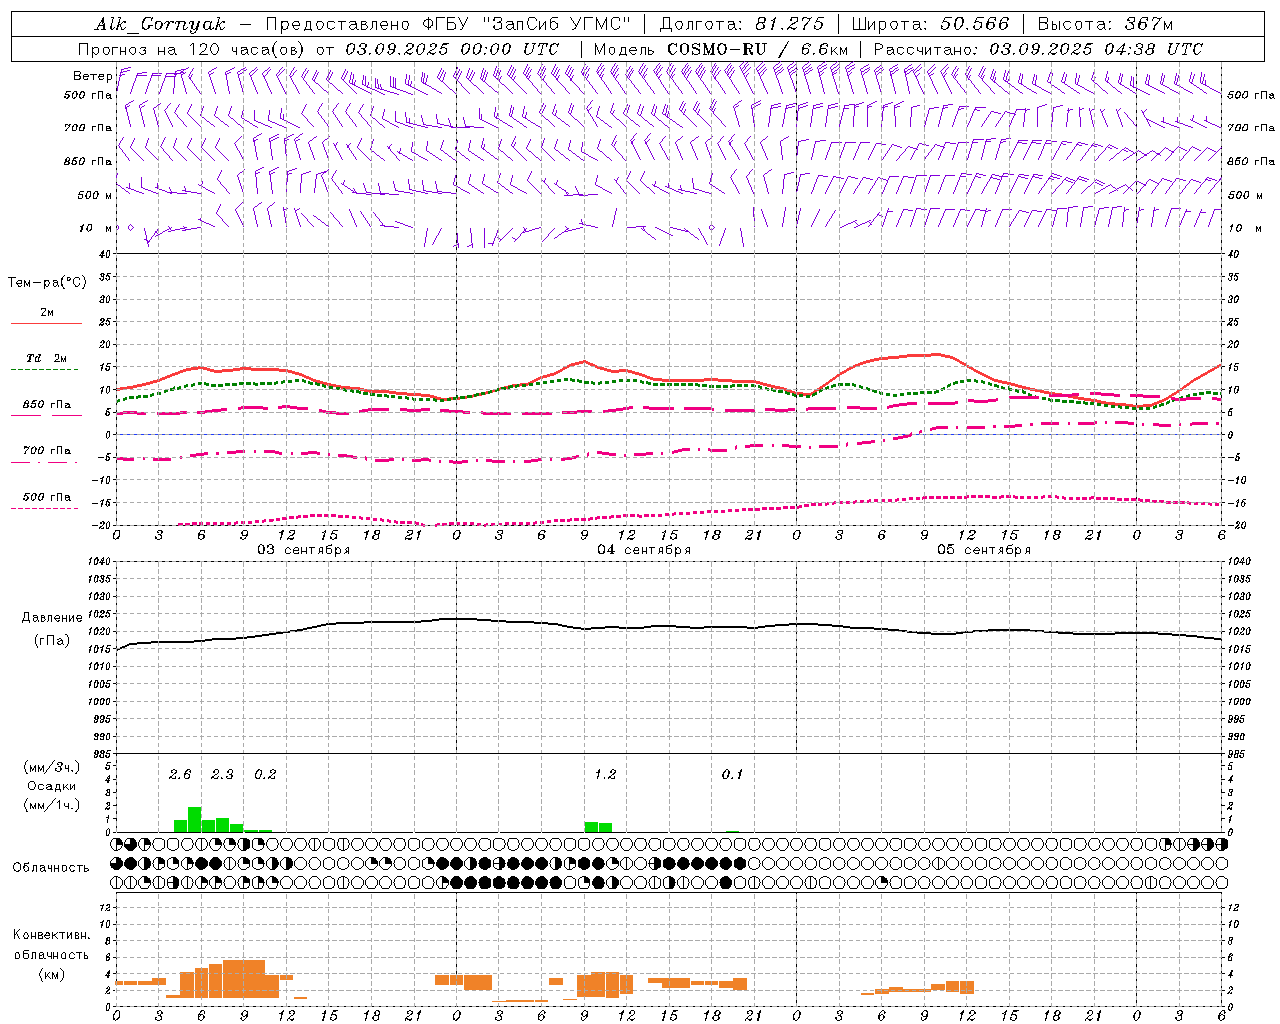The image size is (1280, 1024).
Task: Click the station name Alk_Gornyak in header
Action: (x=160, y=24)
